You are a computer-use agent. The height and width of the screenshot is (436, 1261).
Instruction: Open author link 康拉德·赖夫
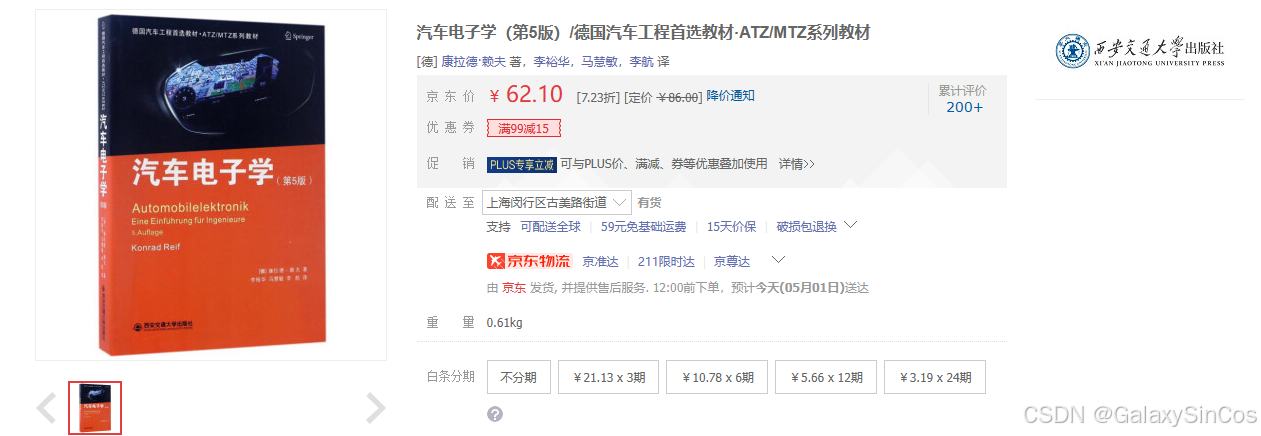[x=474, y=61]
